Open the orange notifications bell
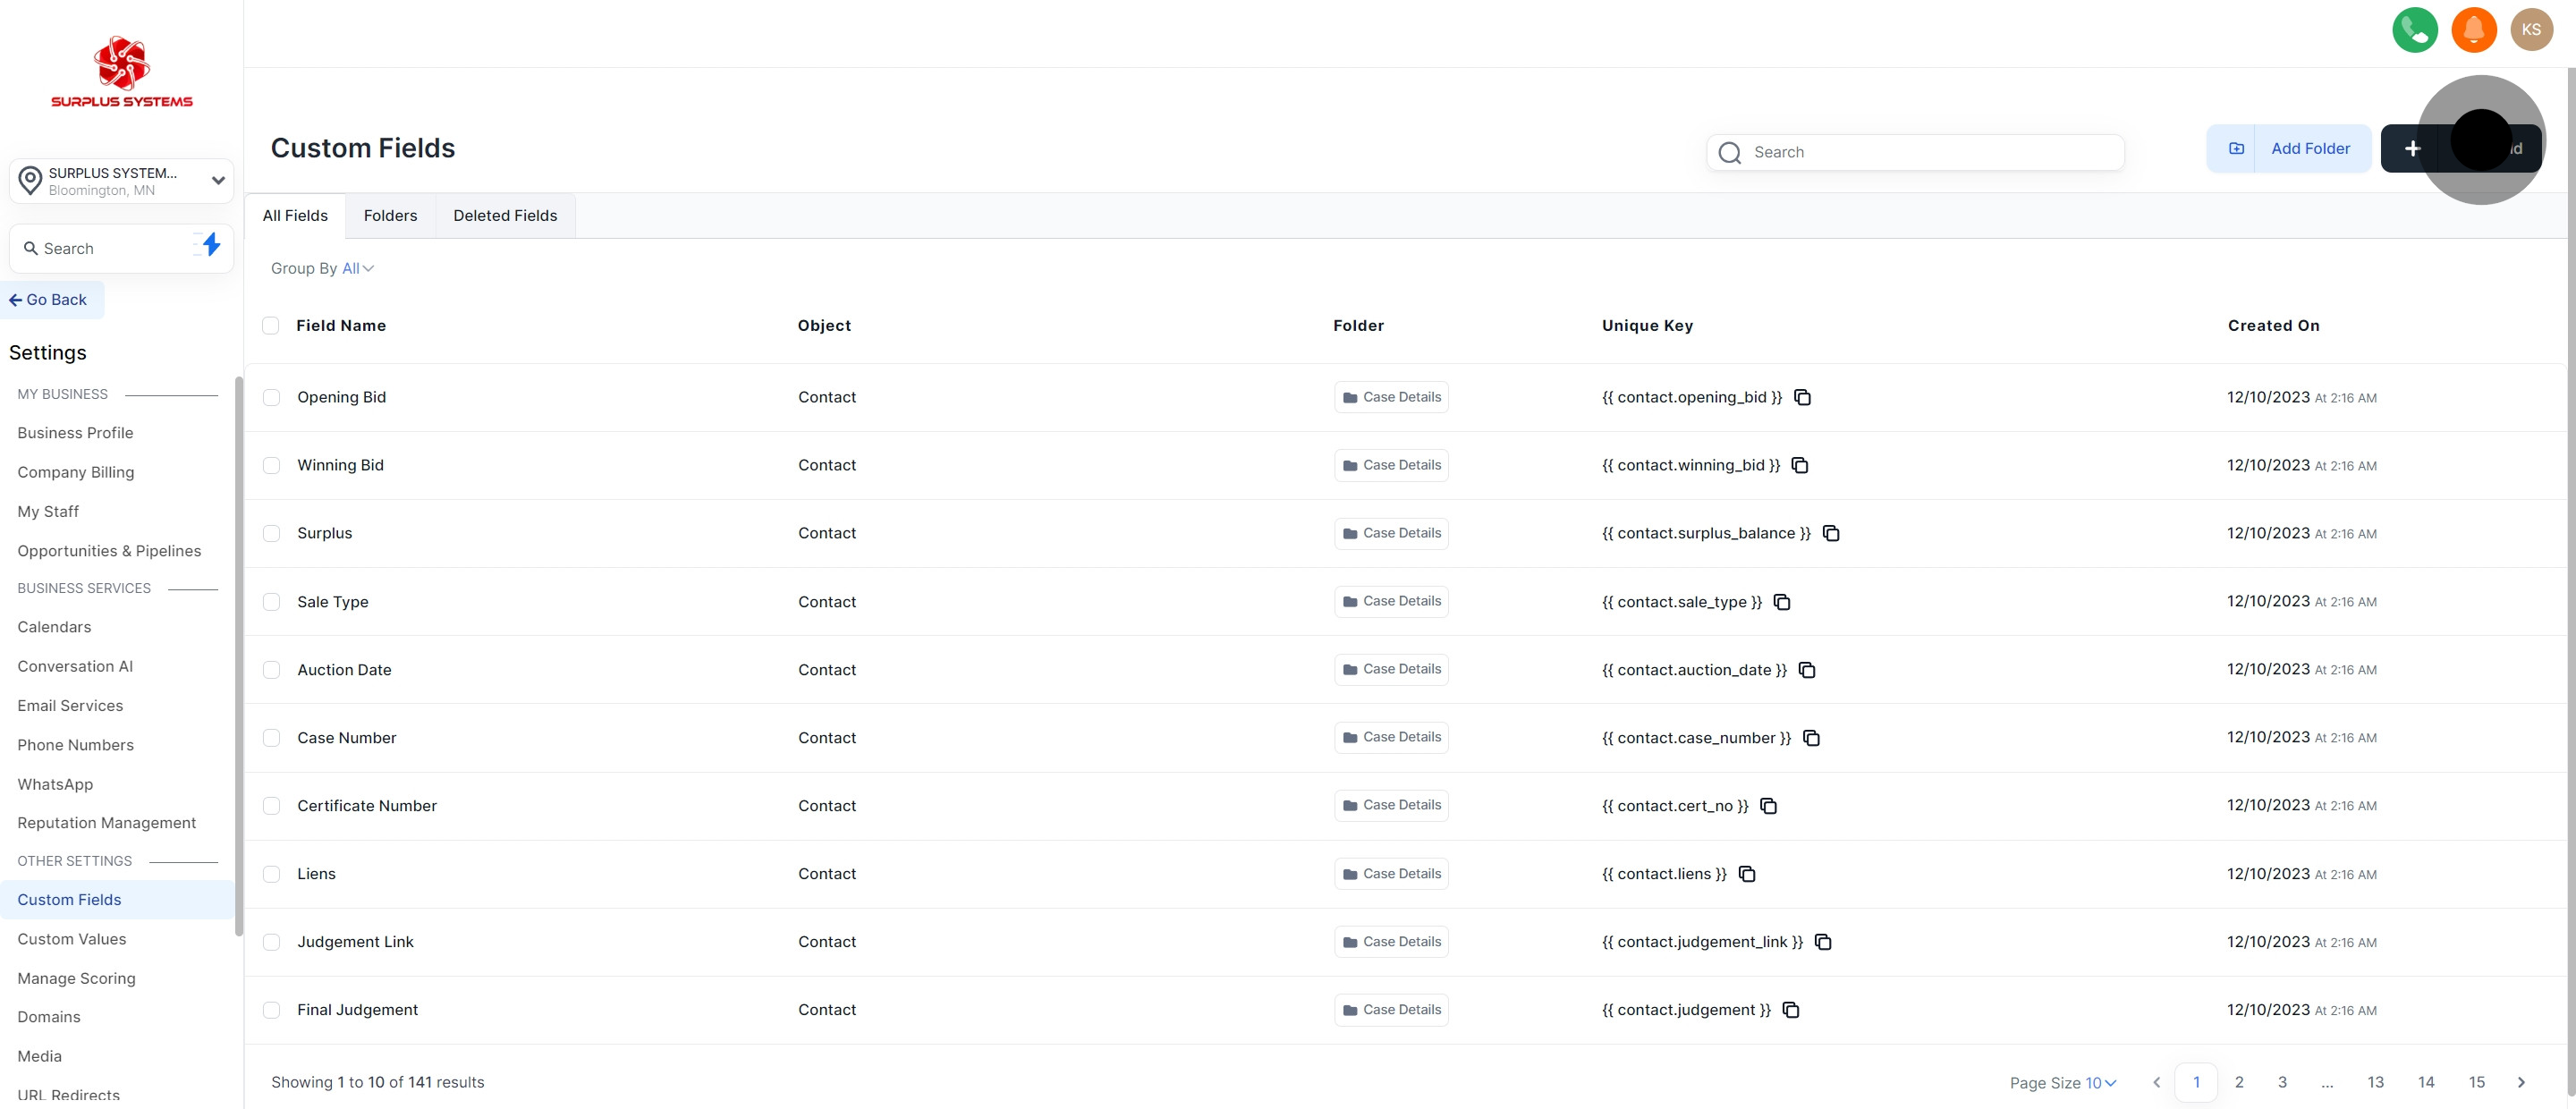The height and width of the screenshot is (1109, 2576). [x=2473, y=30]
